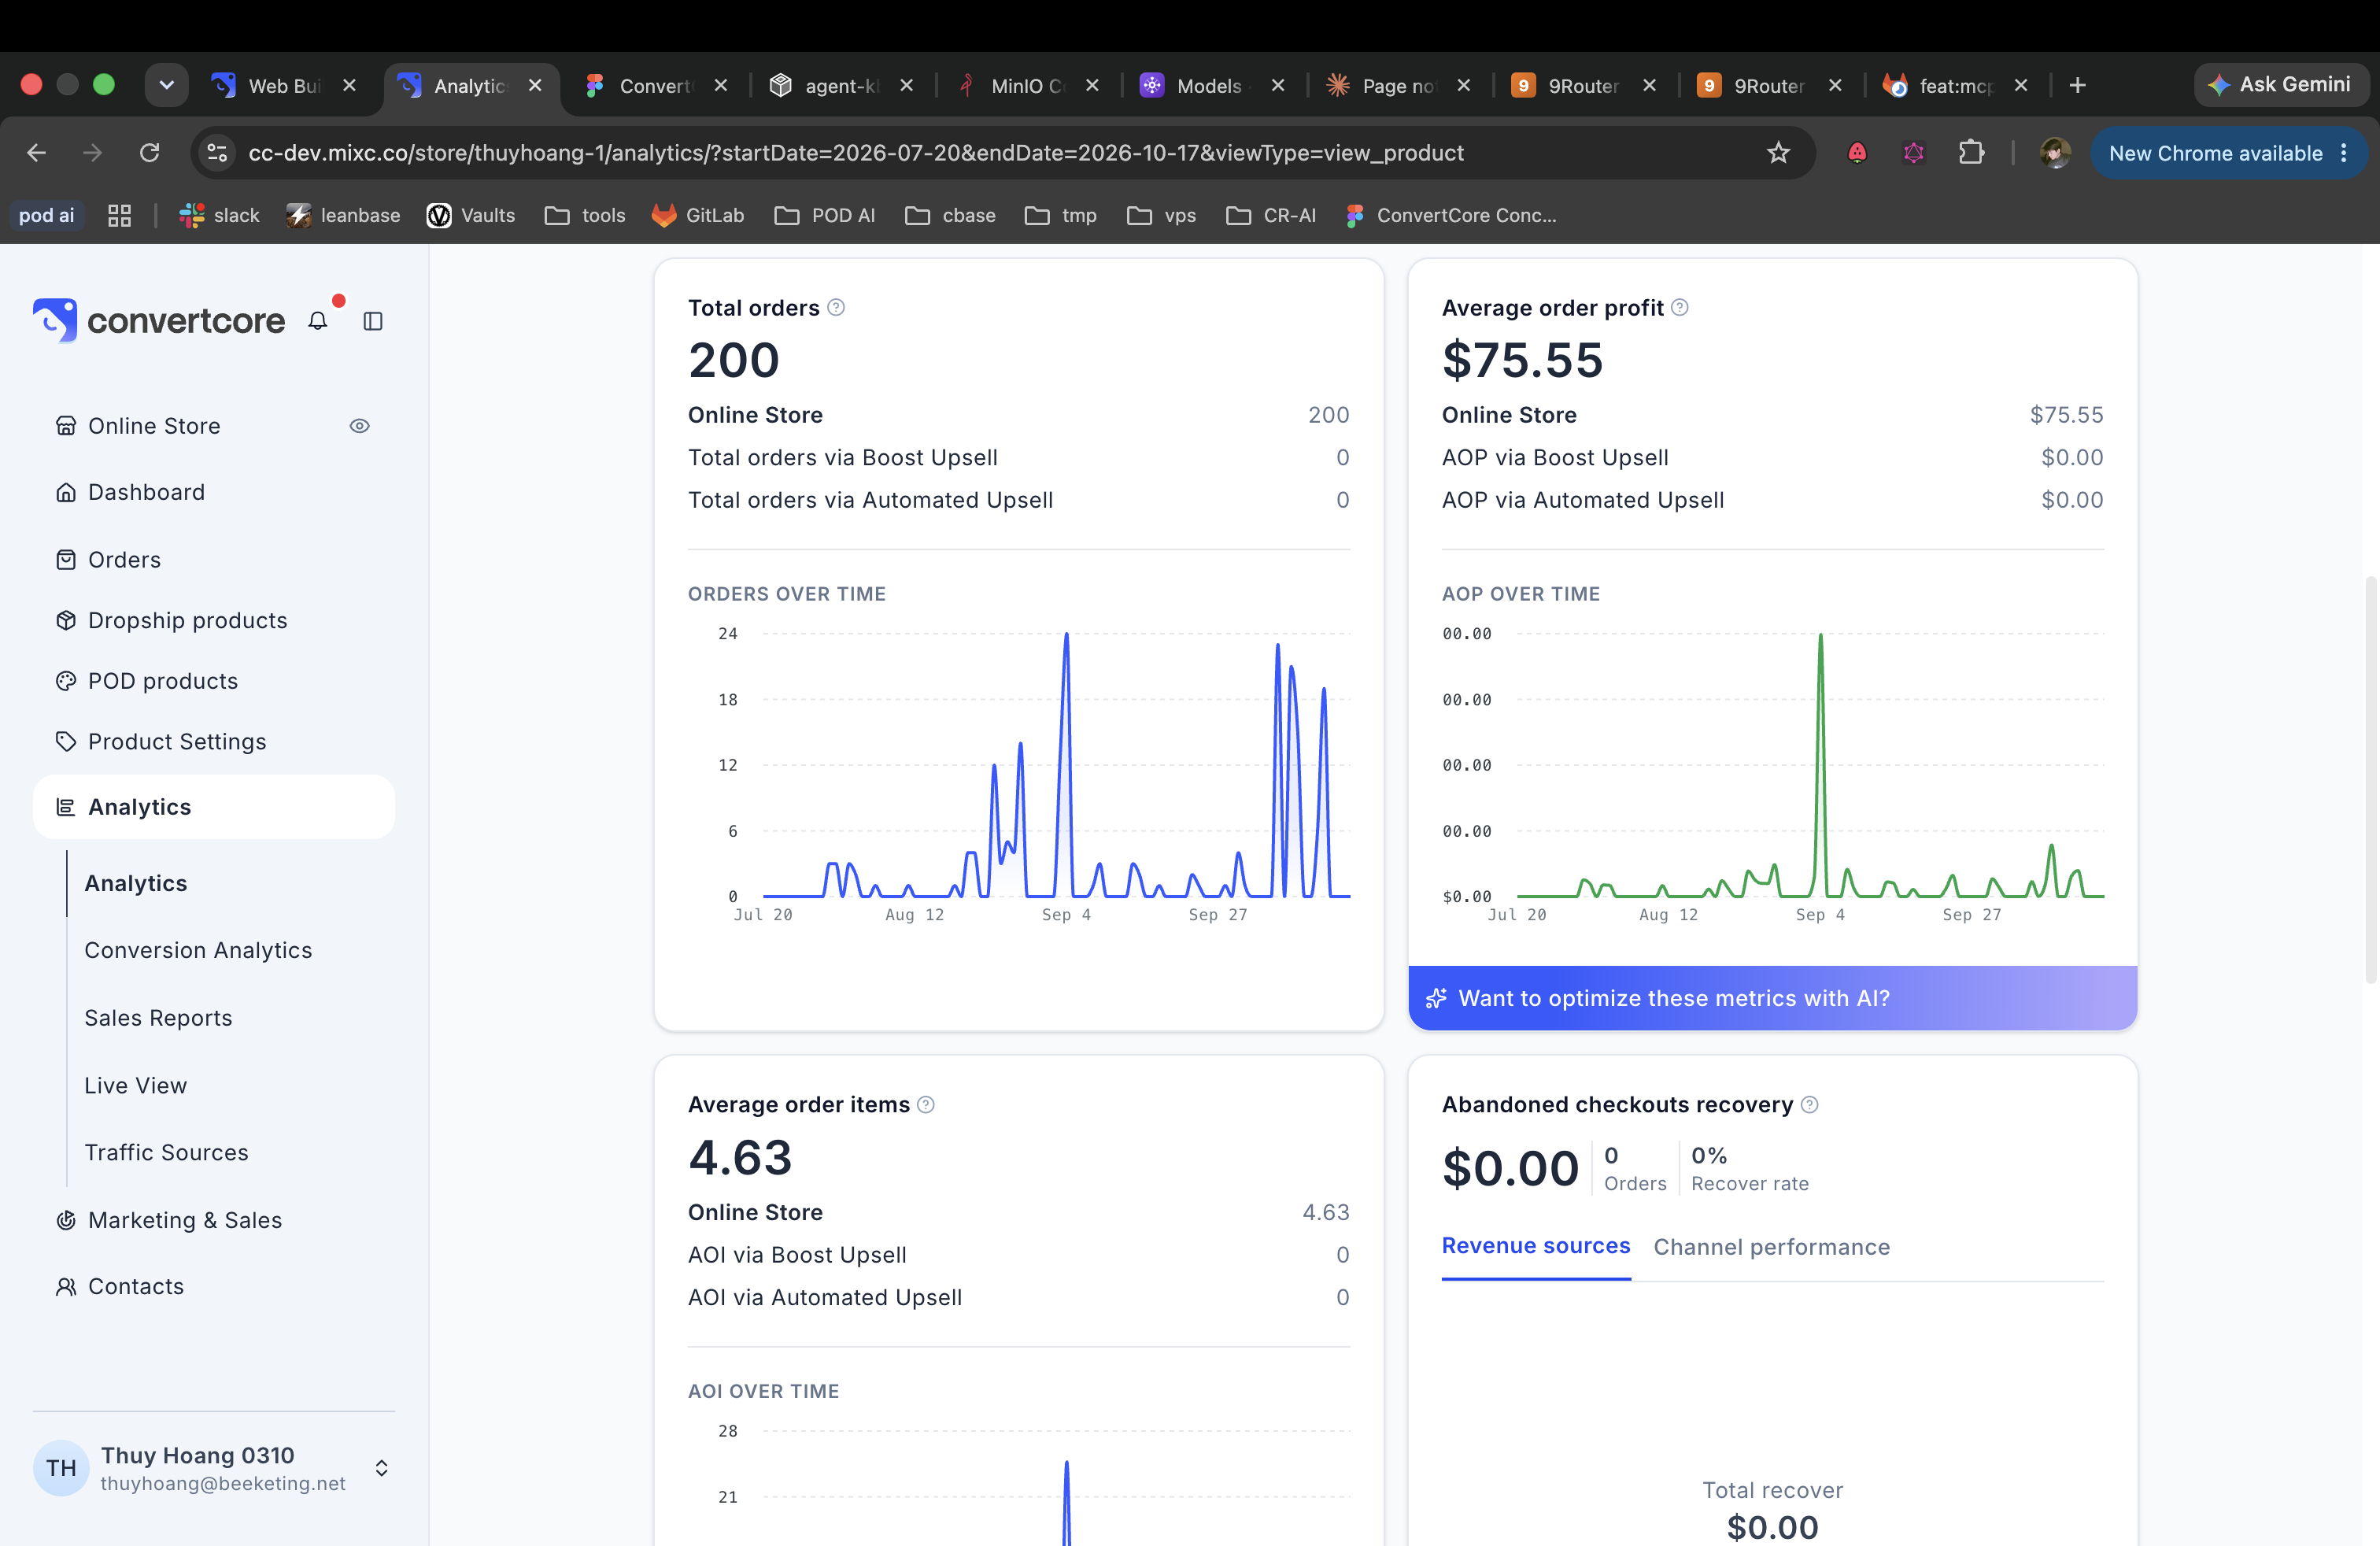Open Sales Reports link
Screen dimensions: 2380x1546
coord(158,1018)
